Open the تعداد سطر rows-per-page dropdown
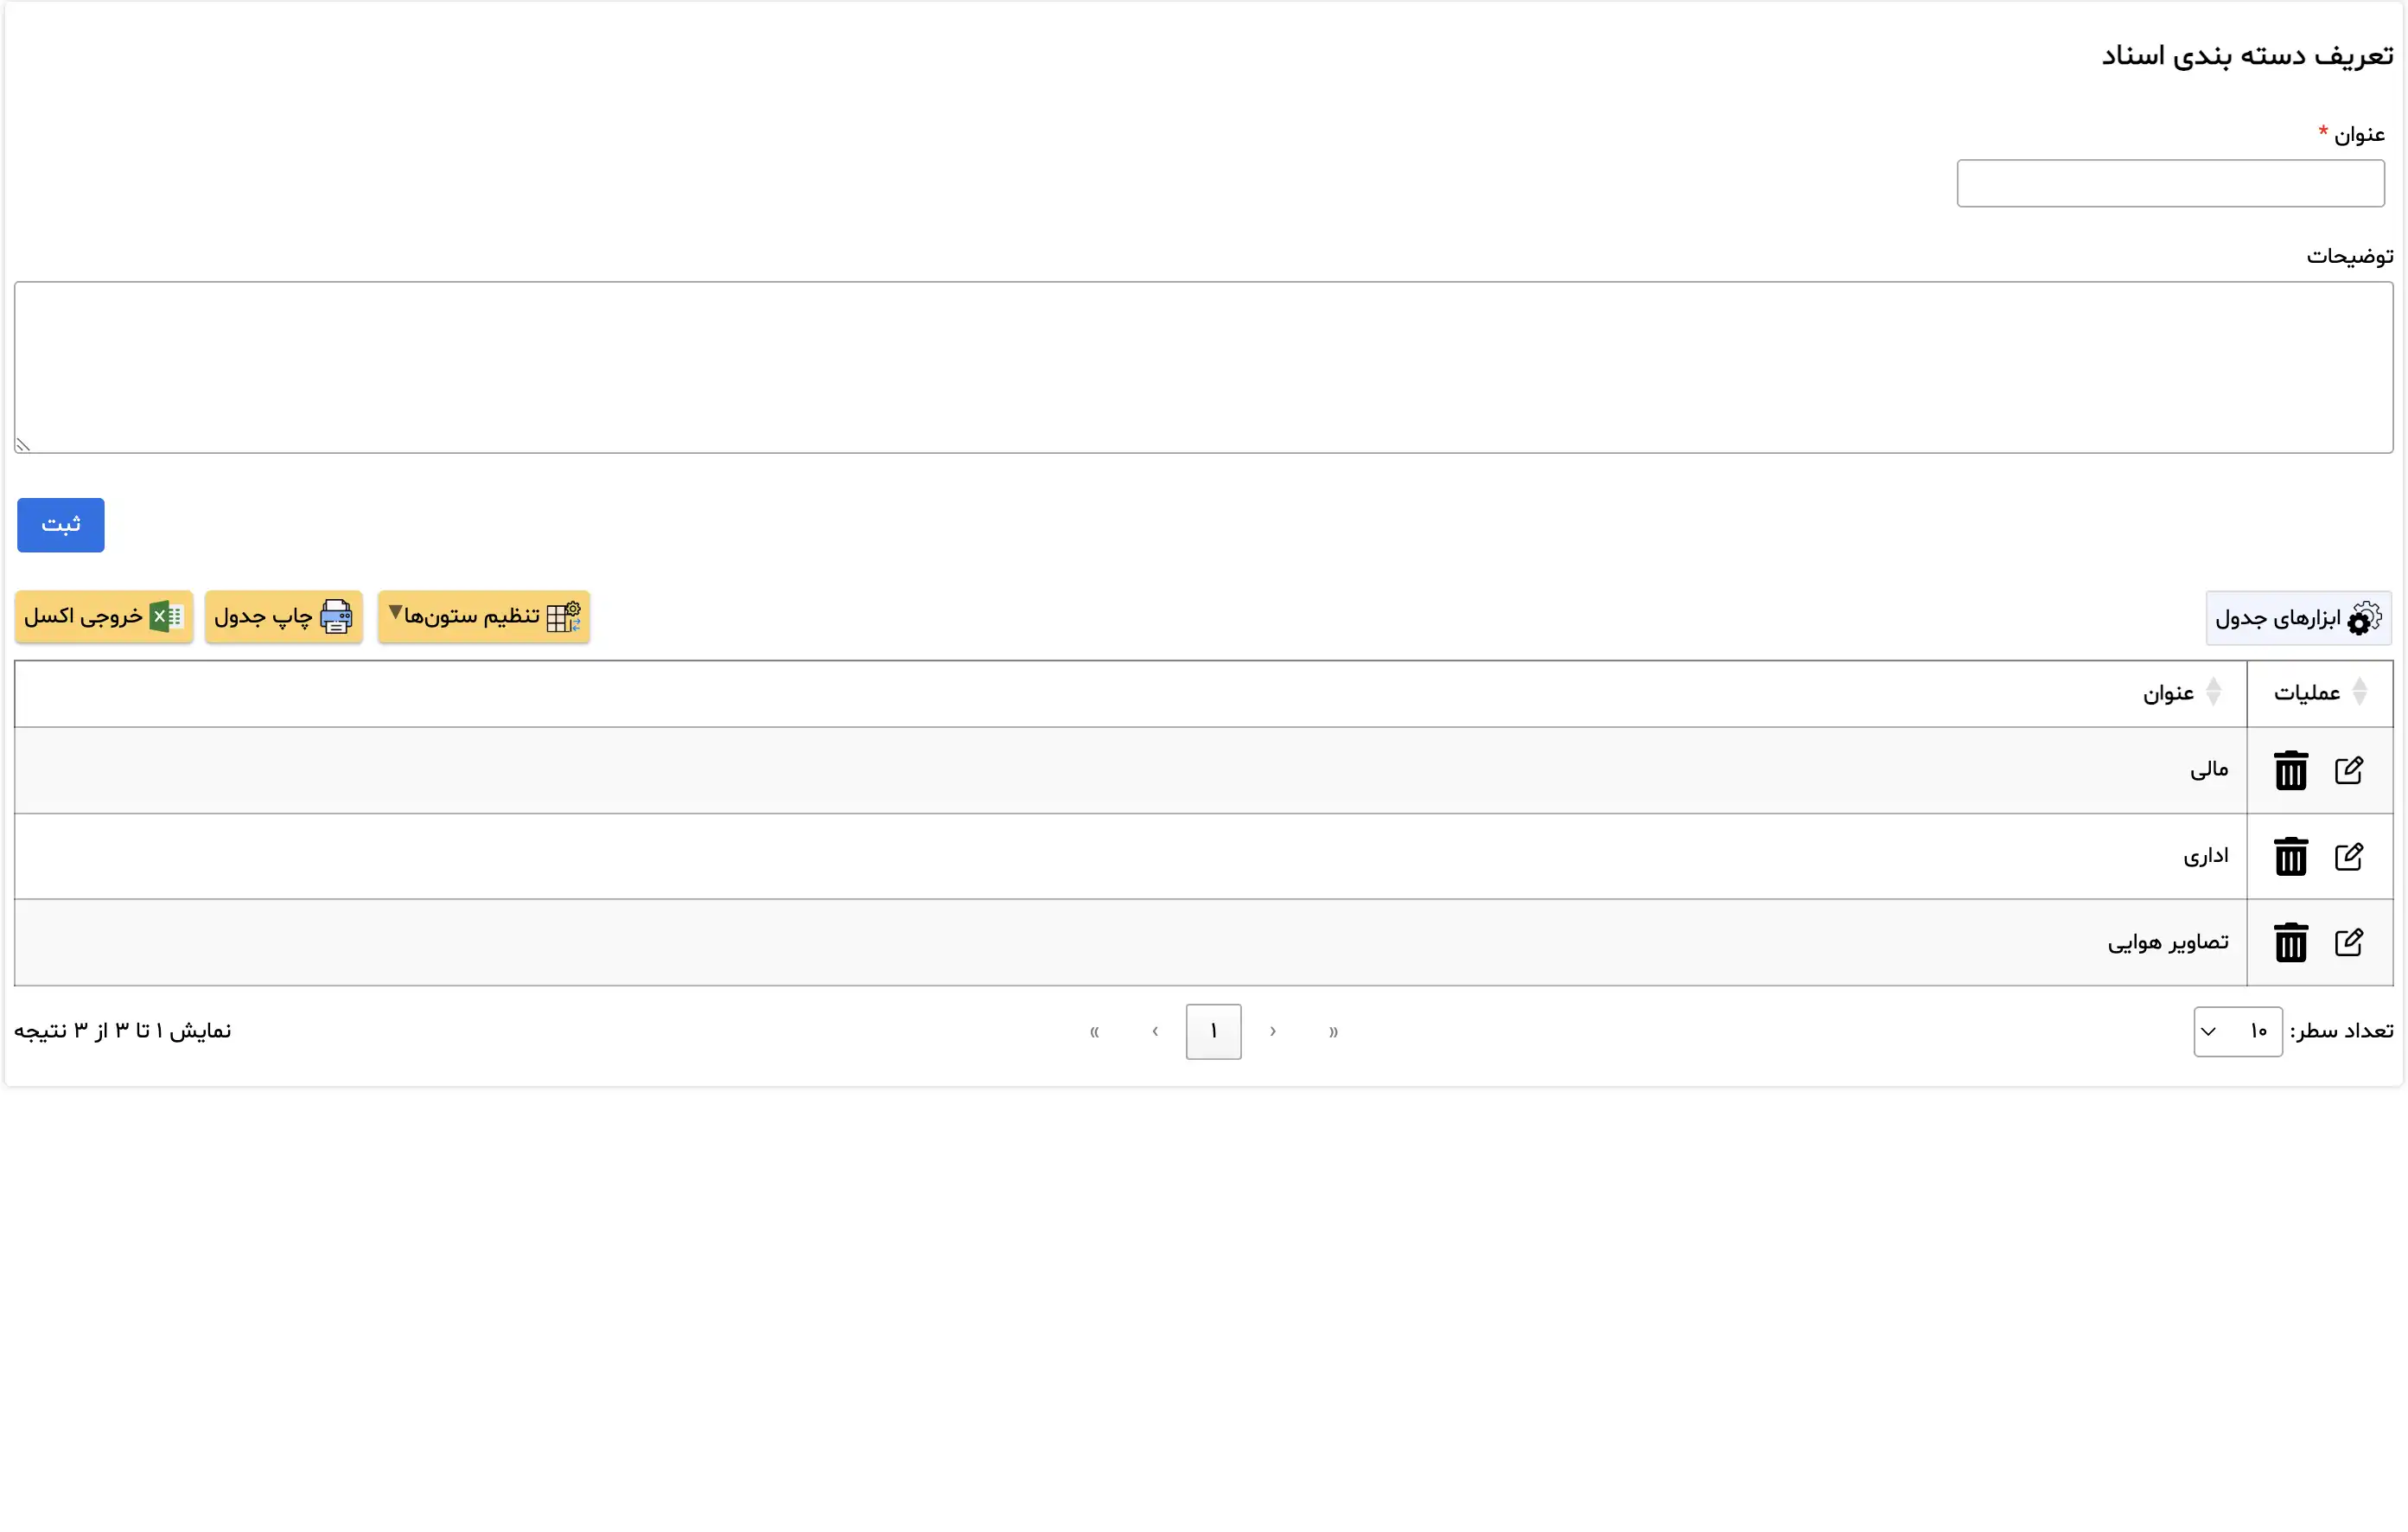Image resolution: width=2408 pixels, height=1532 pixels. point(2237,1031)
